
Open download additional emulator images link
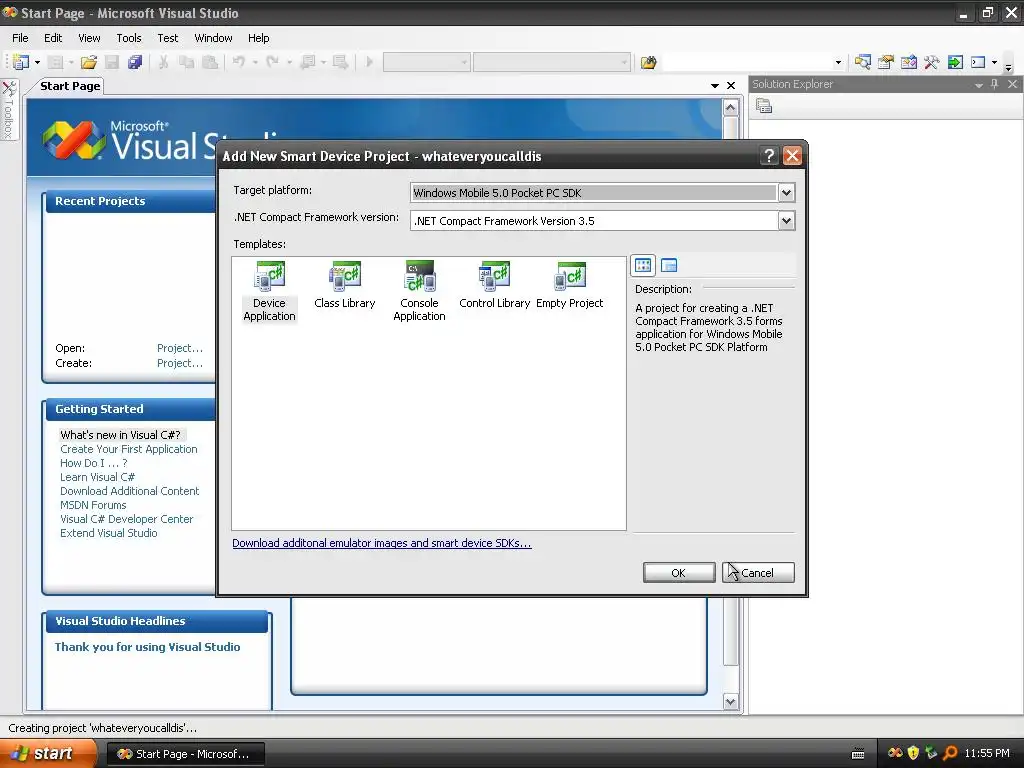point(381,543)
